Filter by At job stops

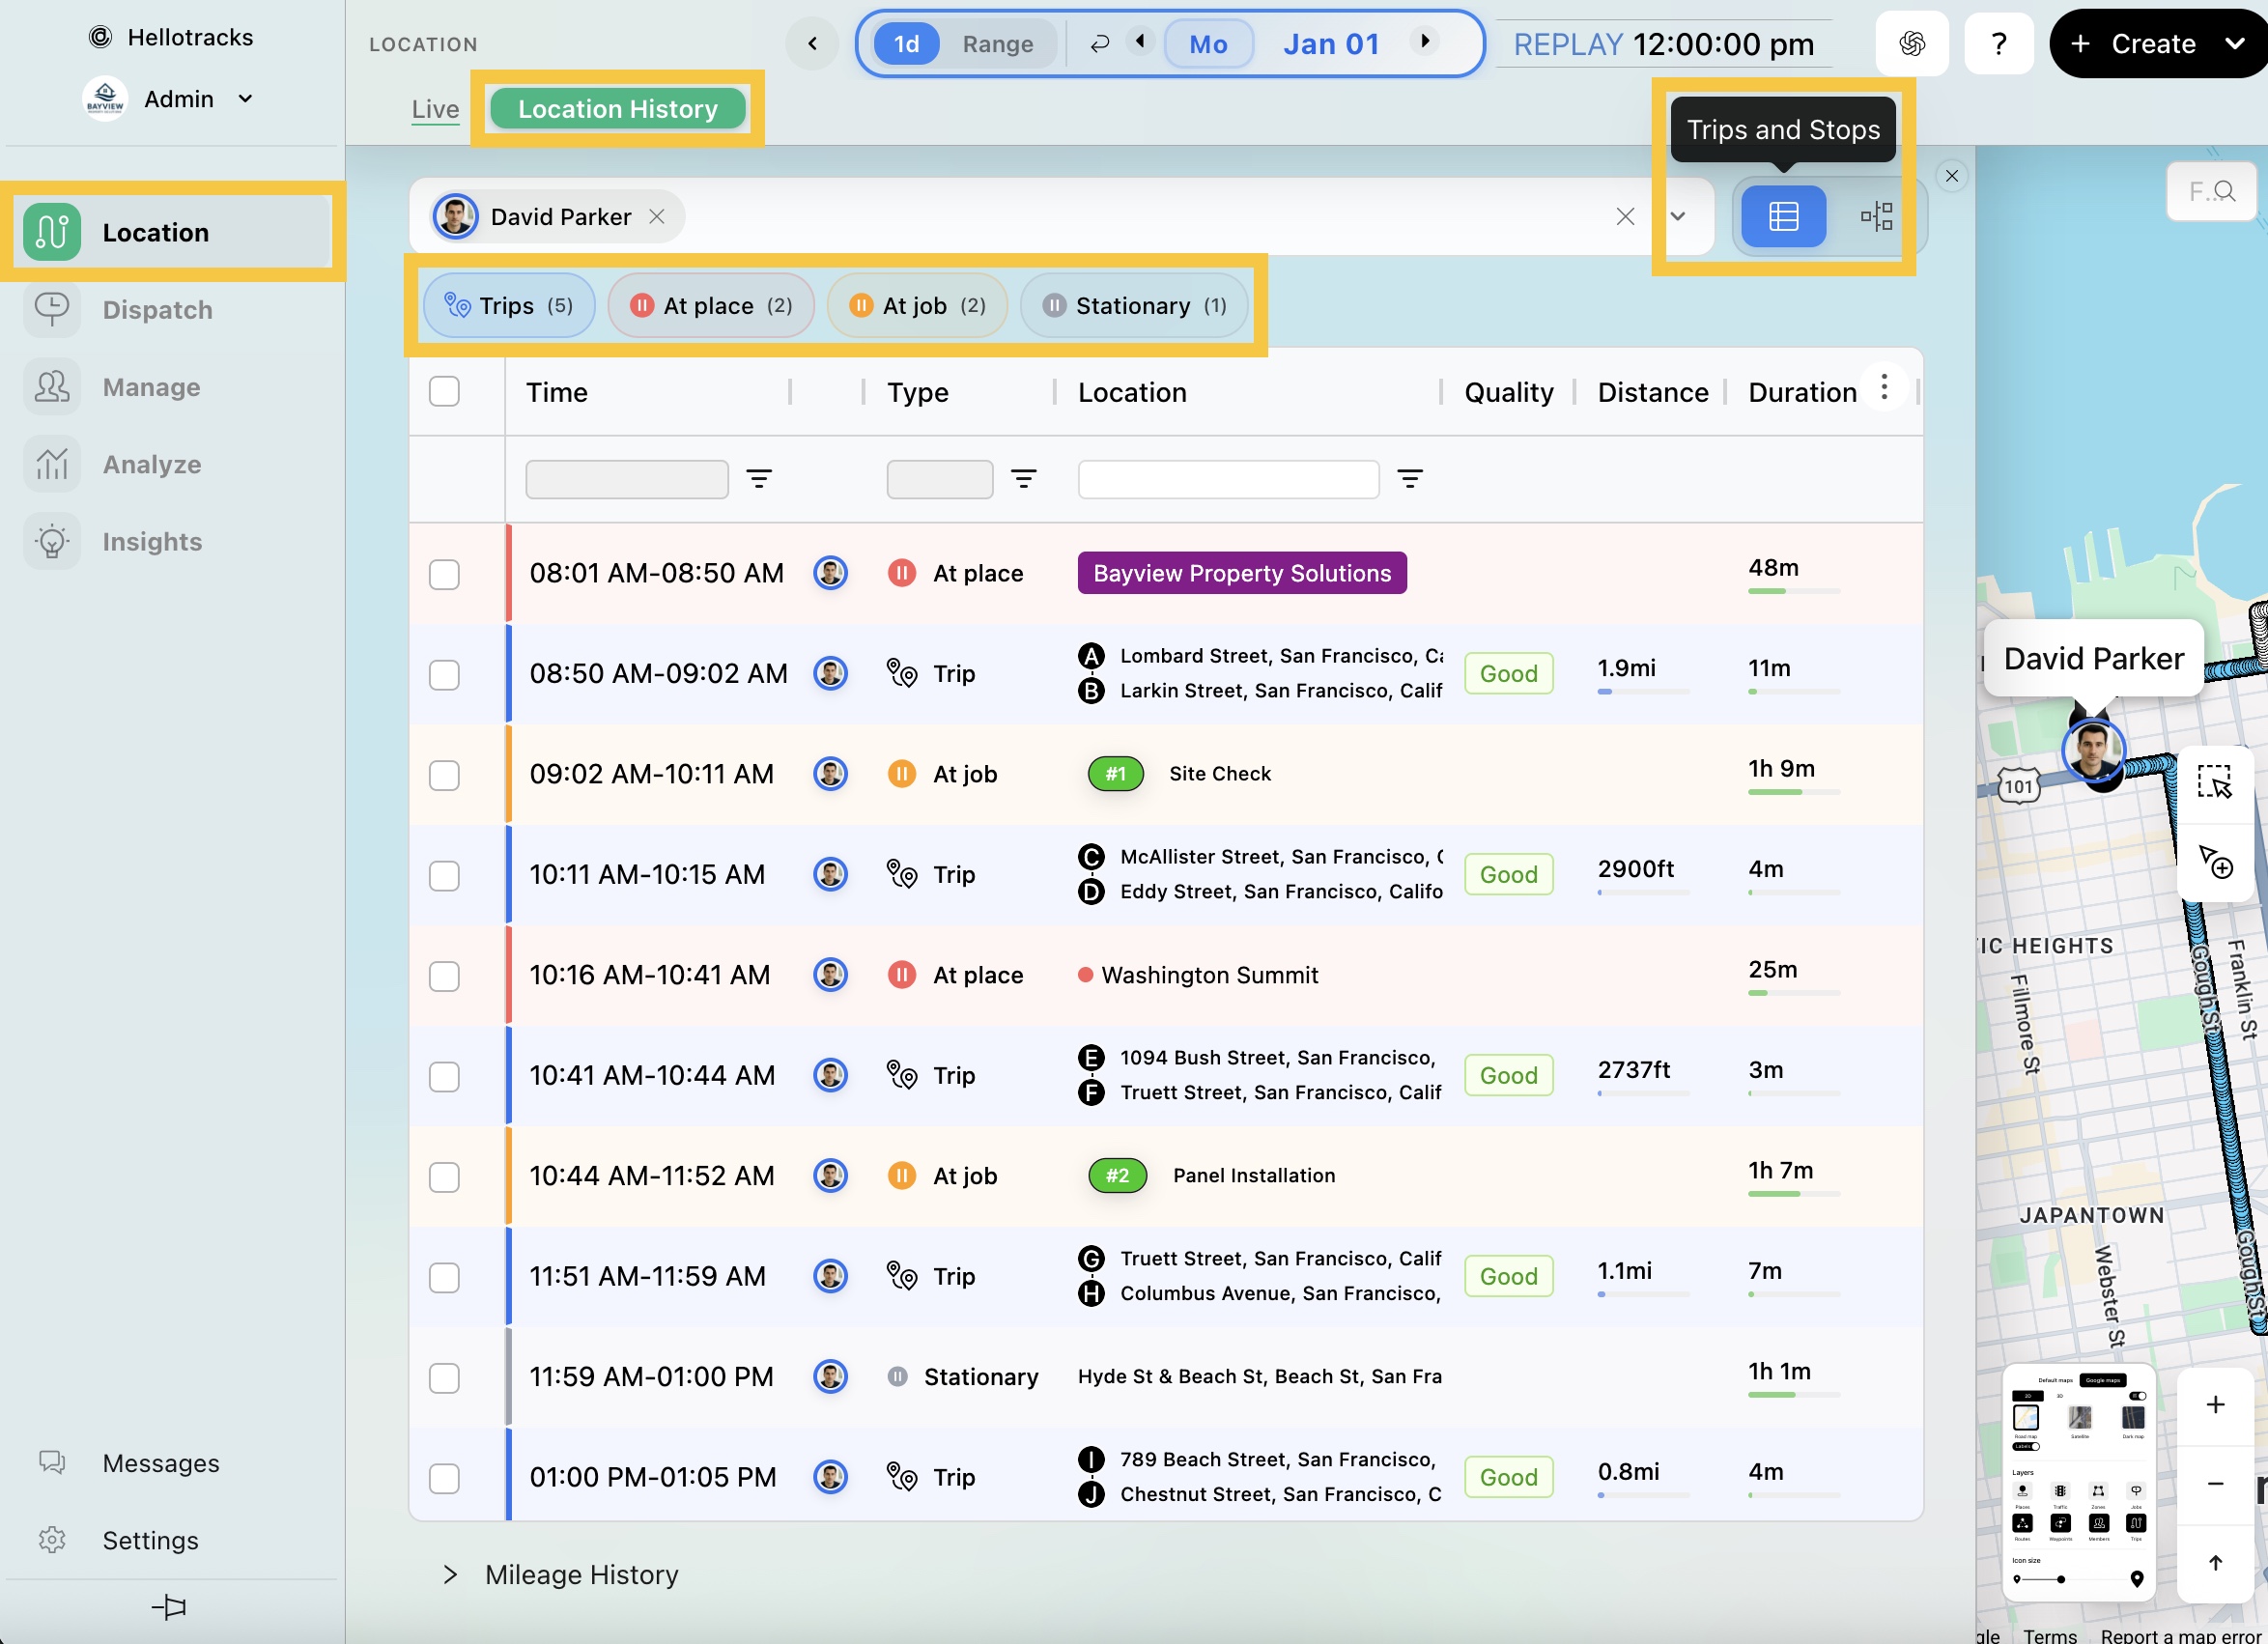pos(916,306)
